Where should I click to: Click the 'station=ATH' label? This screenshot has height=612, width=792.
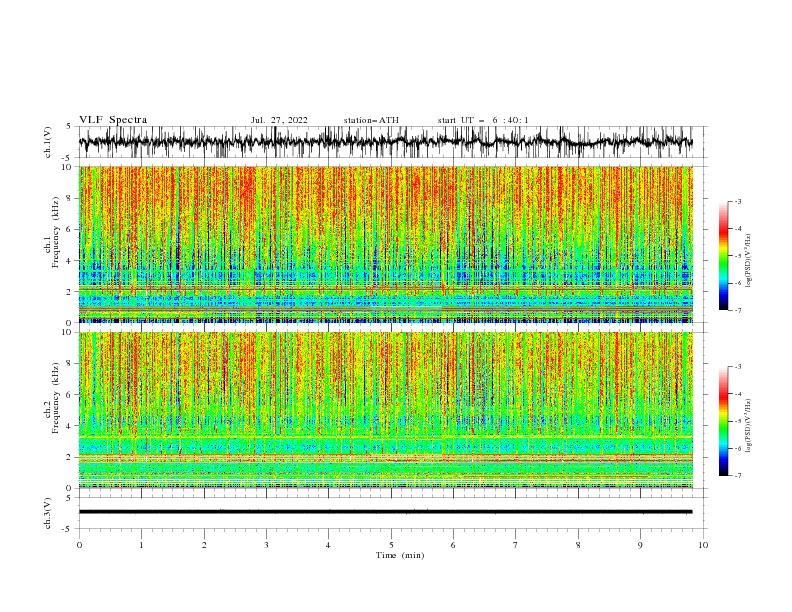371,120
